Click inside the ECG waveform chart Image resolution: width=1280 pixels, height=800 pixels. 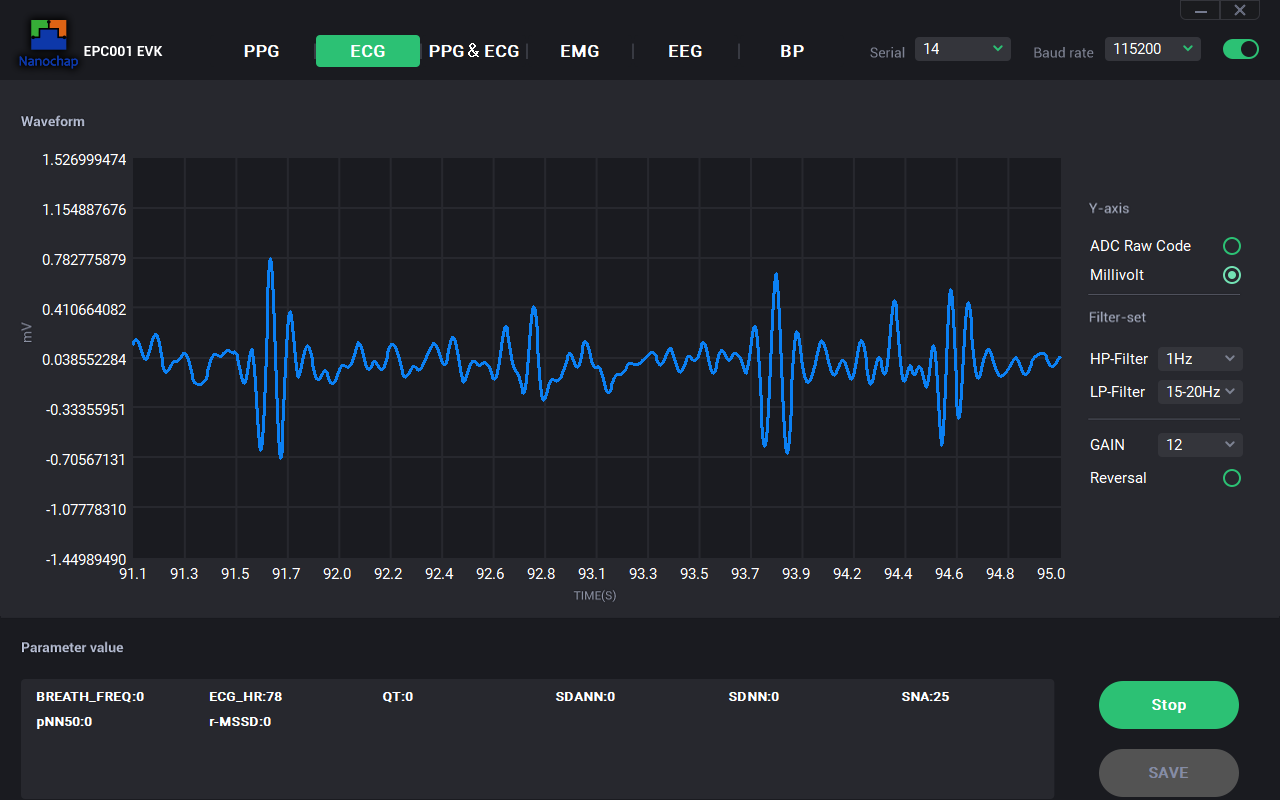[x=596, y=358]
